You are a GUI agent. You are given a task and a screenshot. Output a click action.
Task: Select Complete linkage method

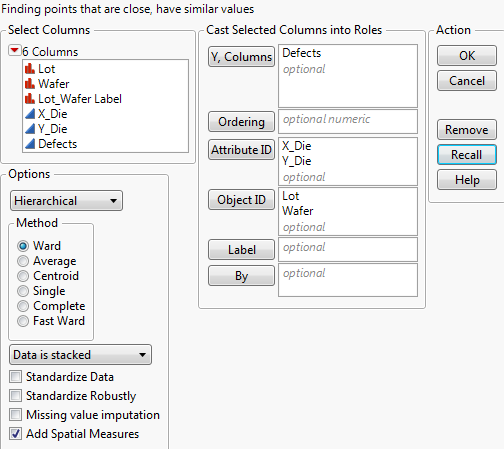point(23,306)
